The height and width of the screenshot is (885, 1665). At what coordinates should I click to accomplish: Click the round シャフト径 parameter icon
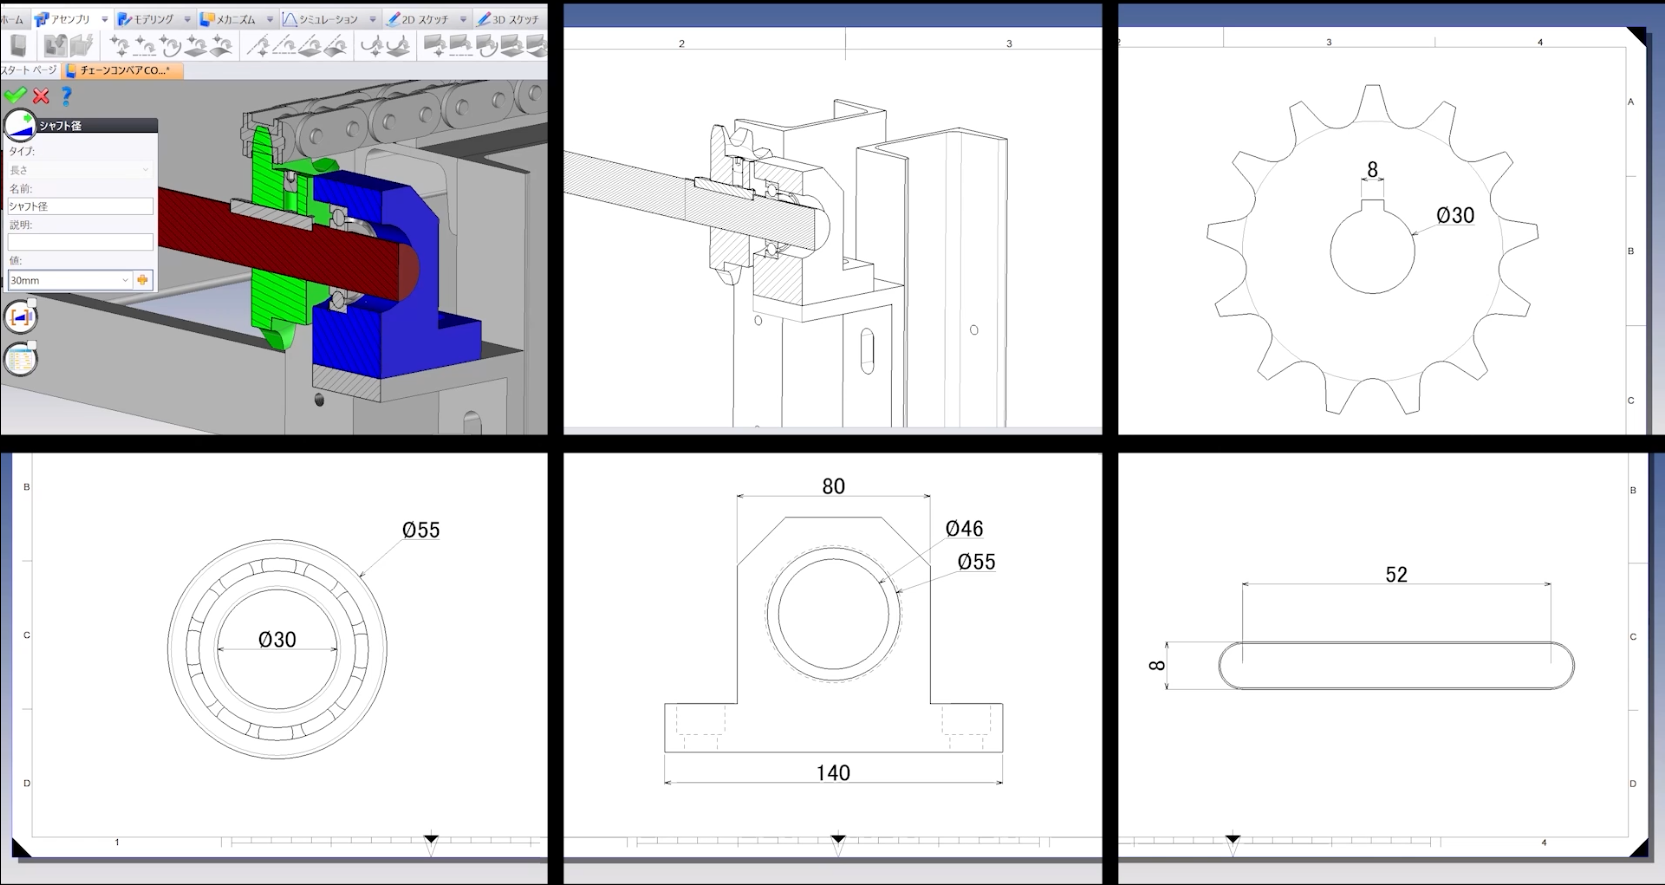[x=20, y=125]
